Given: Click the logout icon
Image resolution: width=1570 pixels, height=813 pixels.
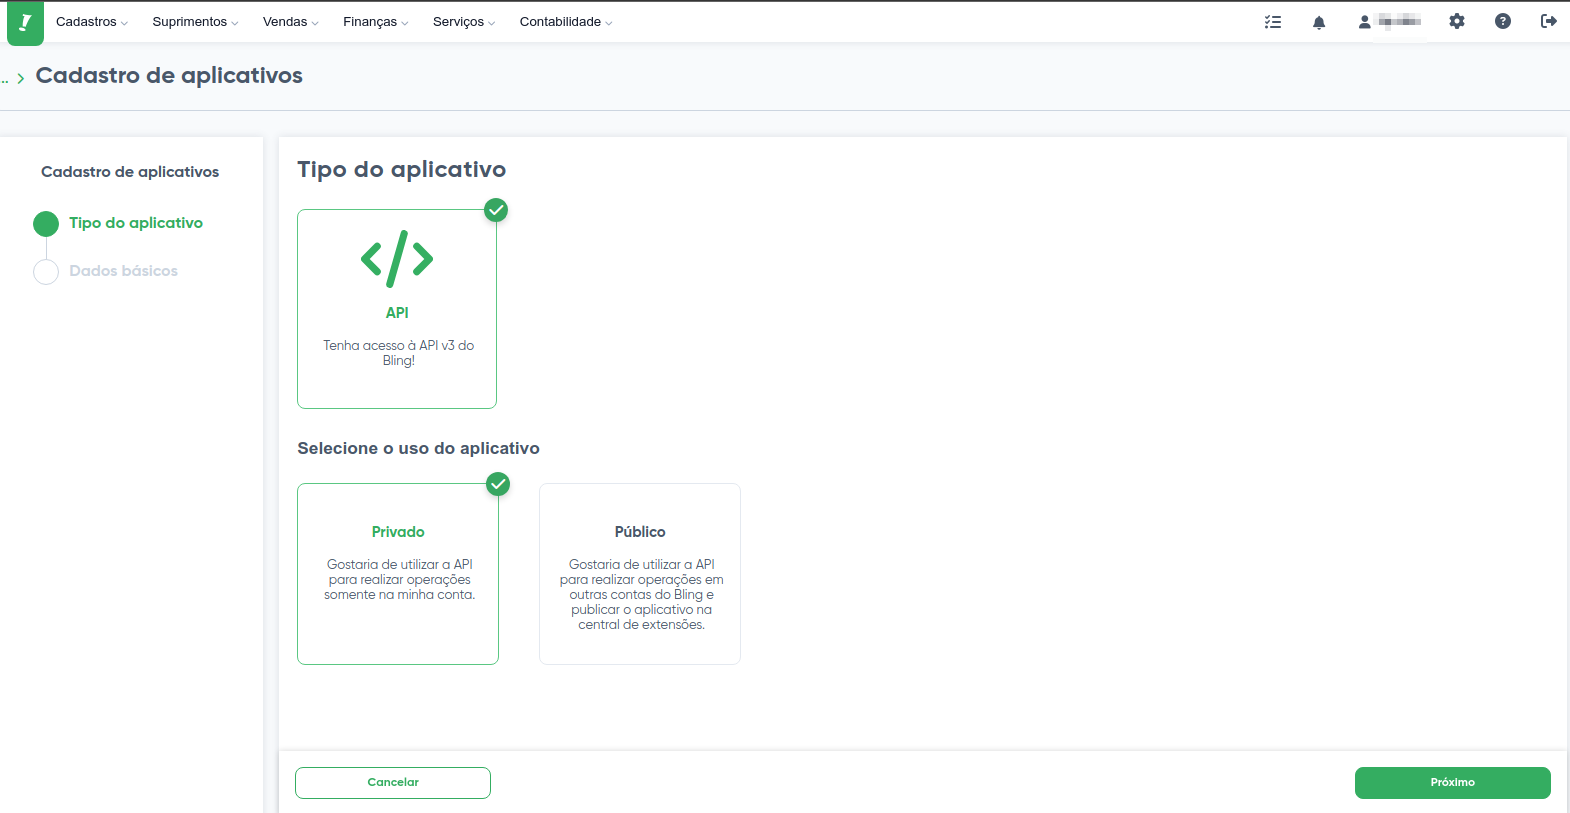Looking at the screenshot, I should tap(1549, 21).
